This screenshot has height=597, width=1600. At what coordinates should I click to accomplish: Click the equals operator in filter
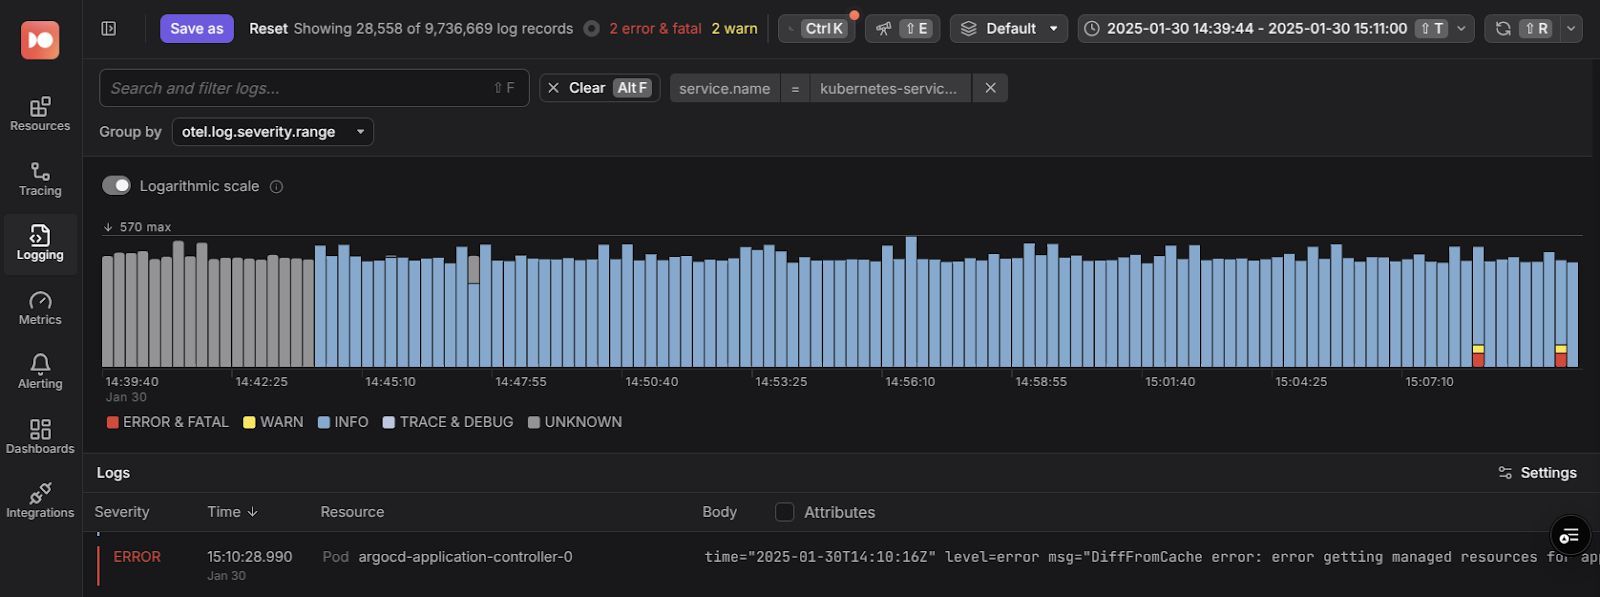coord(795,88)
